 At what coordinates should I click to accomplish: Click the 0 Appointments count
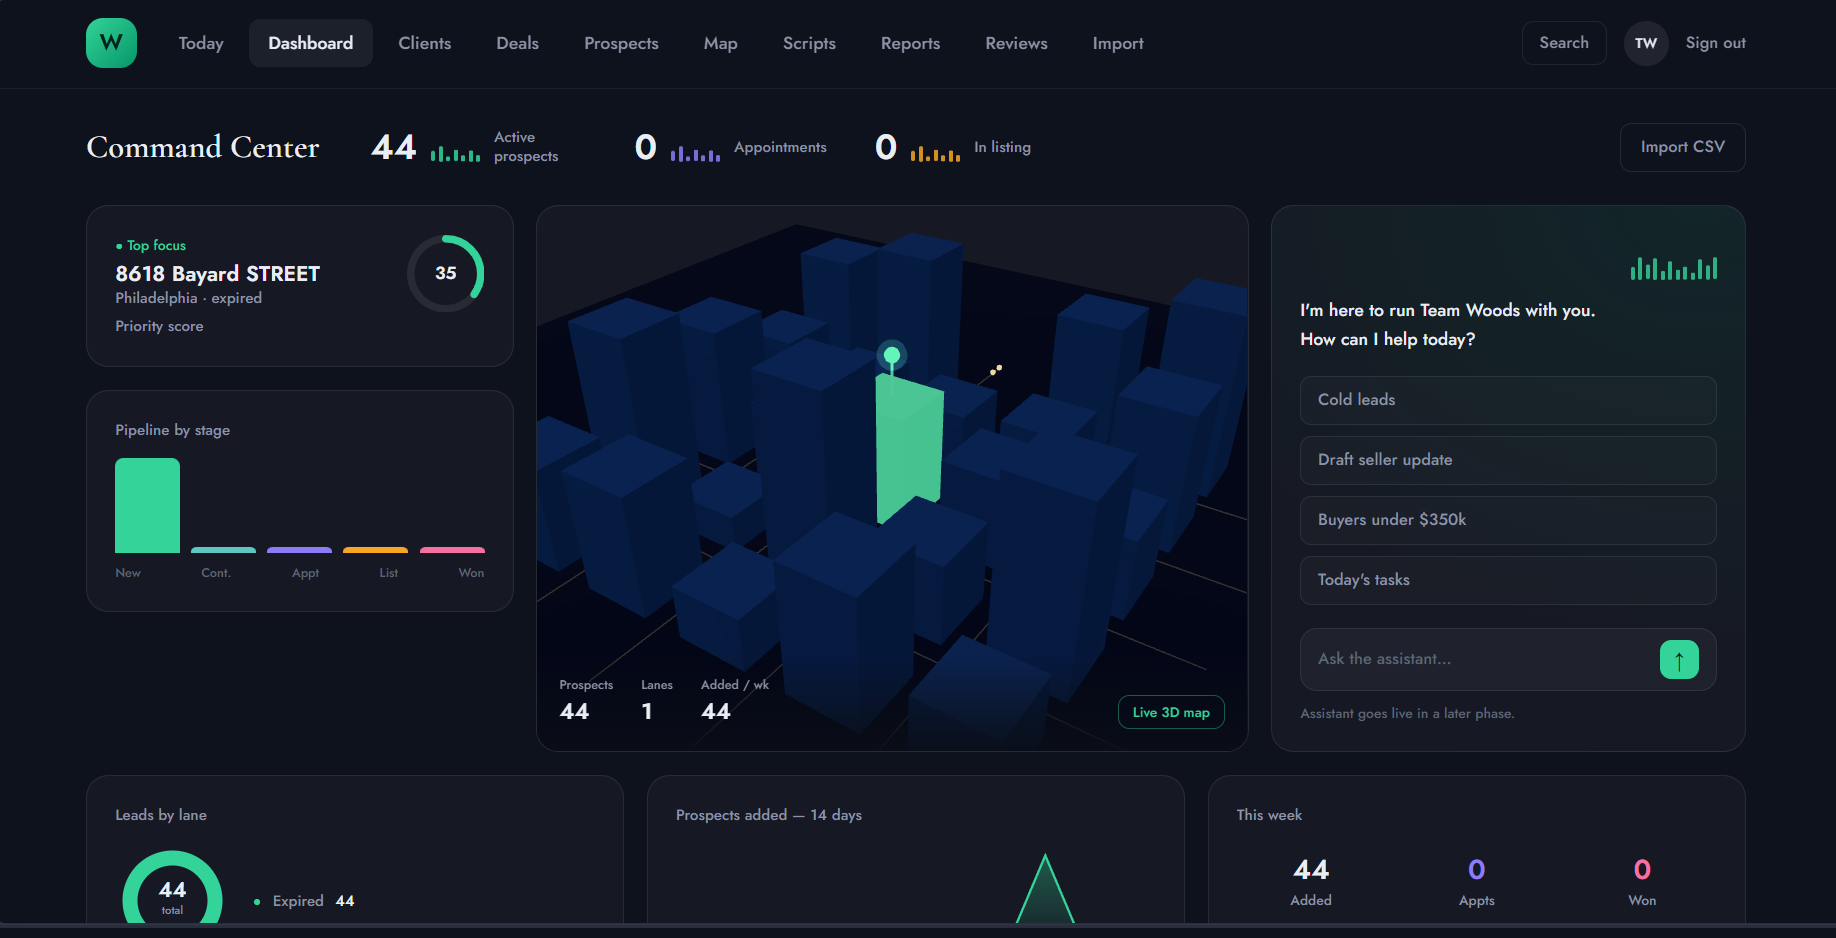(646, 147)
